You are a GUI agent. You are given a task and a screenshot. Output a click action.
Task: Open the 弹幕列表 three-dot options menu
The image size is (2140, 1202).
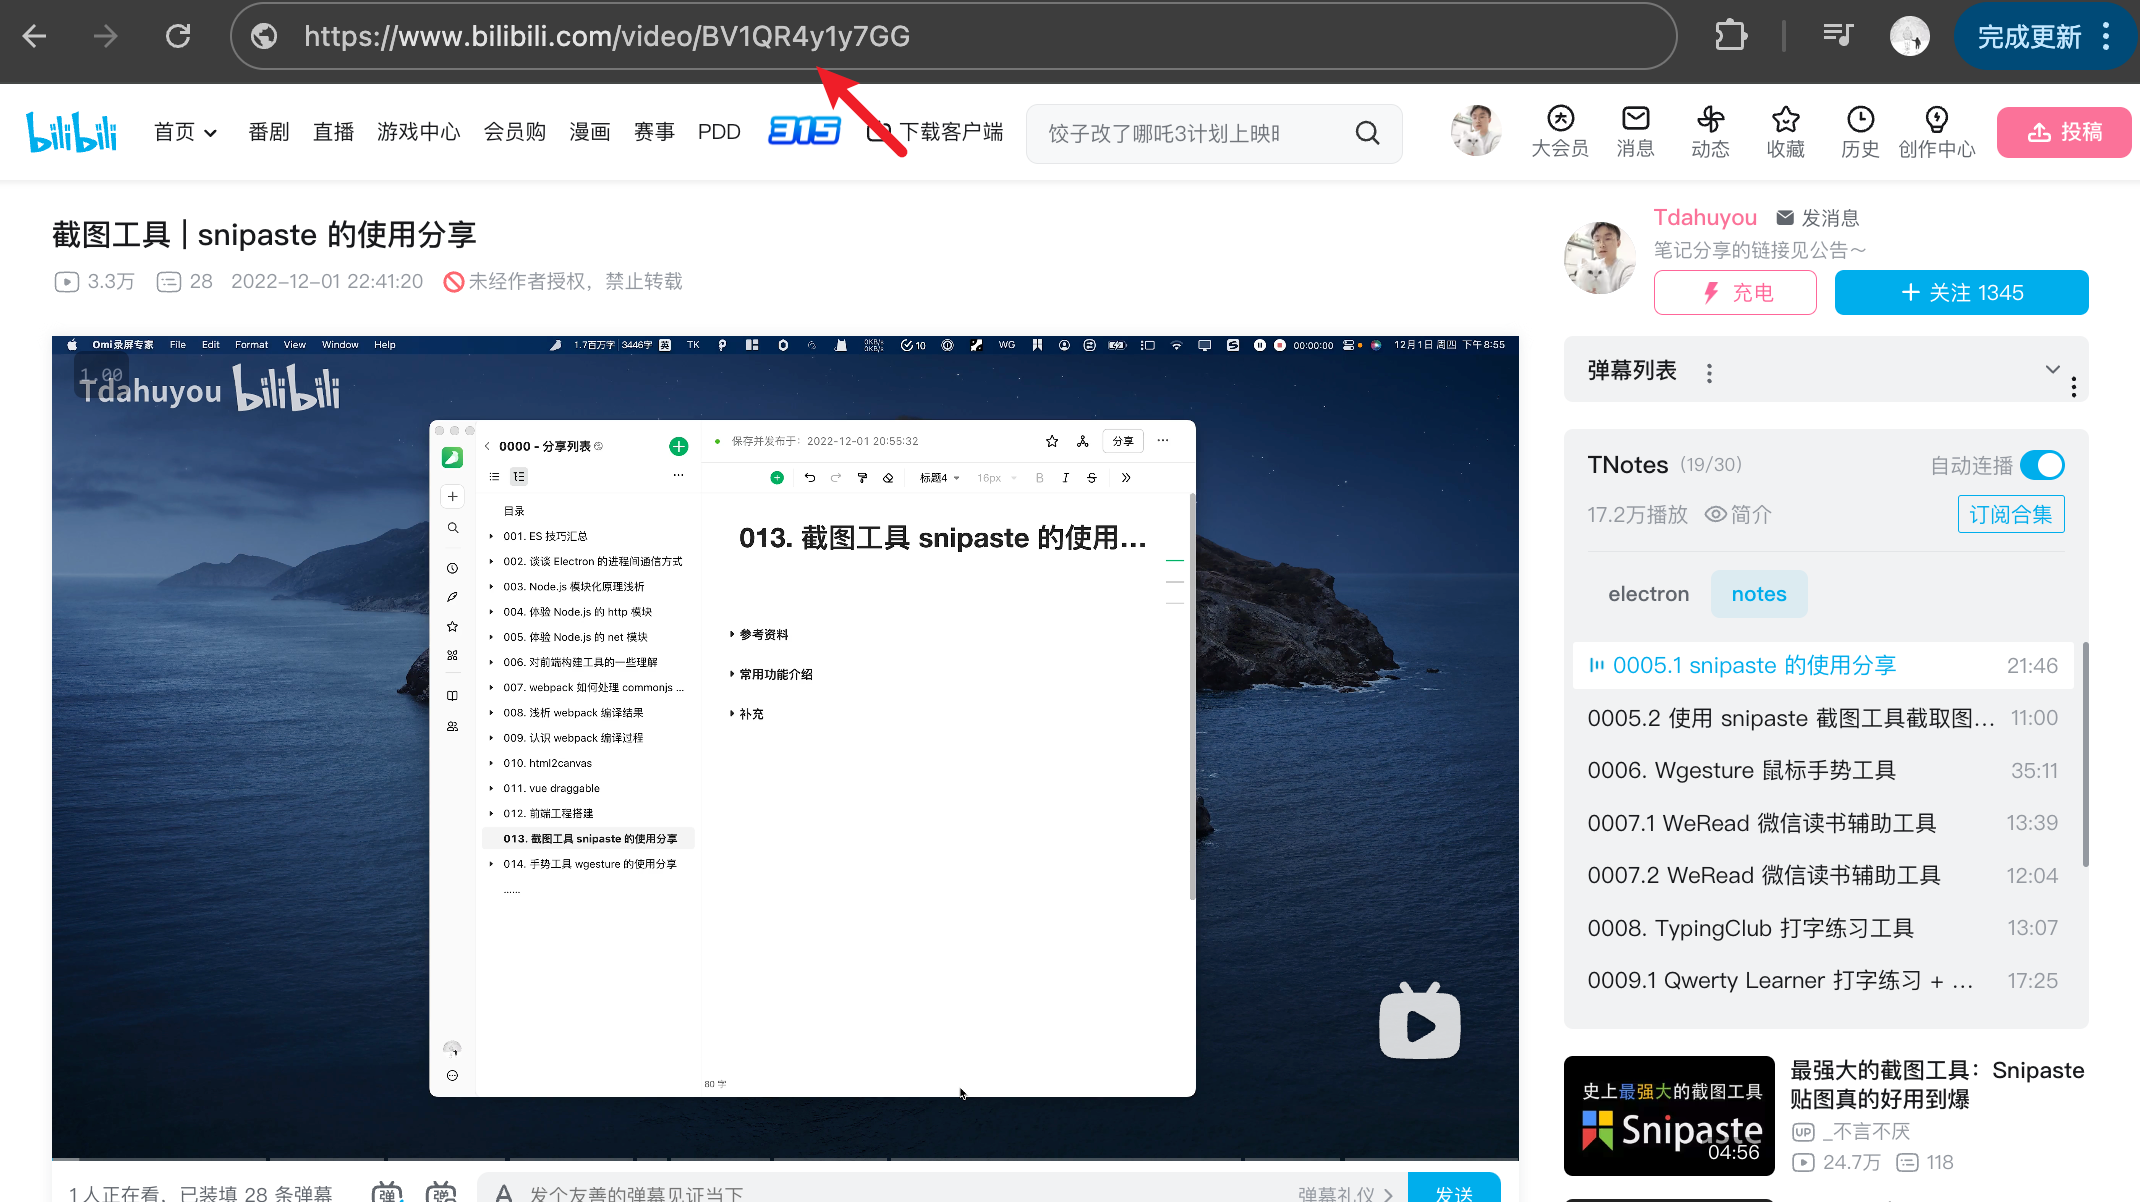(1709, 372)
